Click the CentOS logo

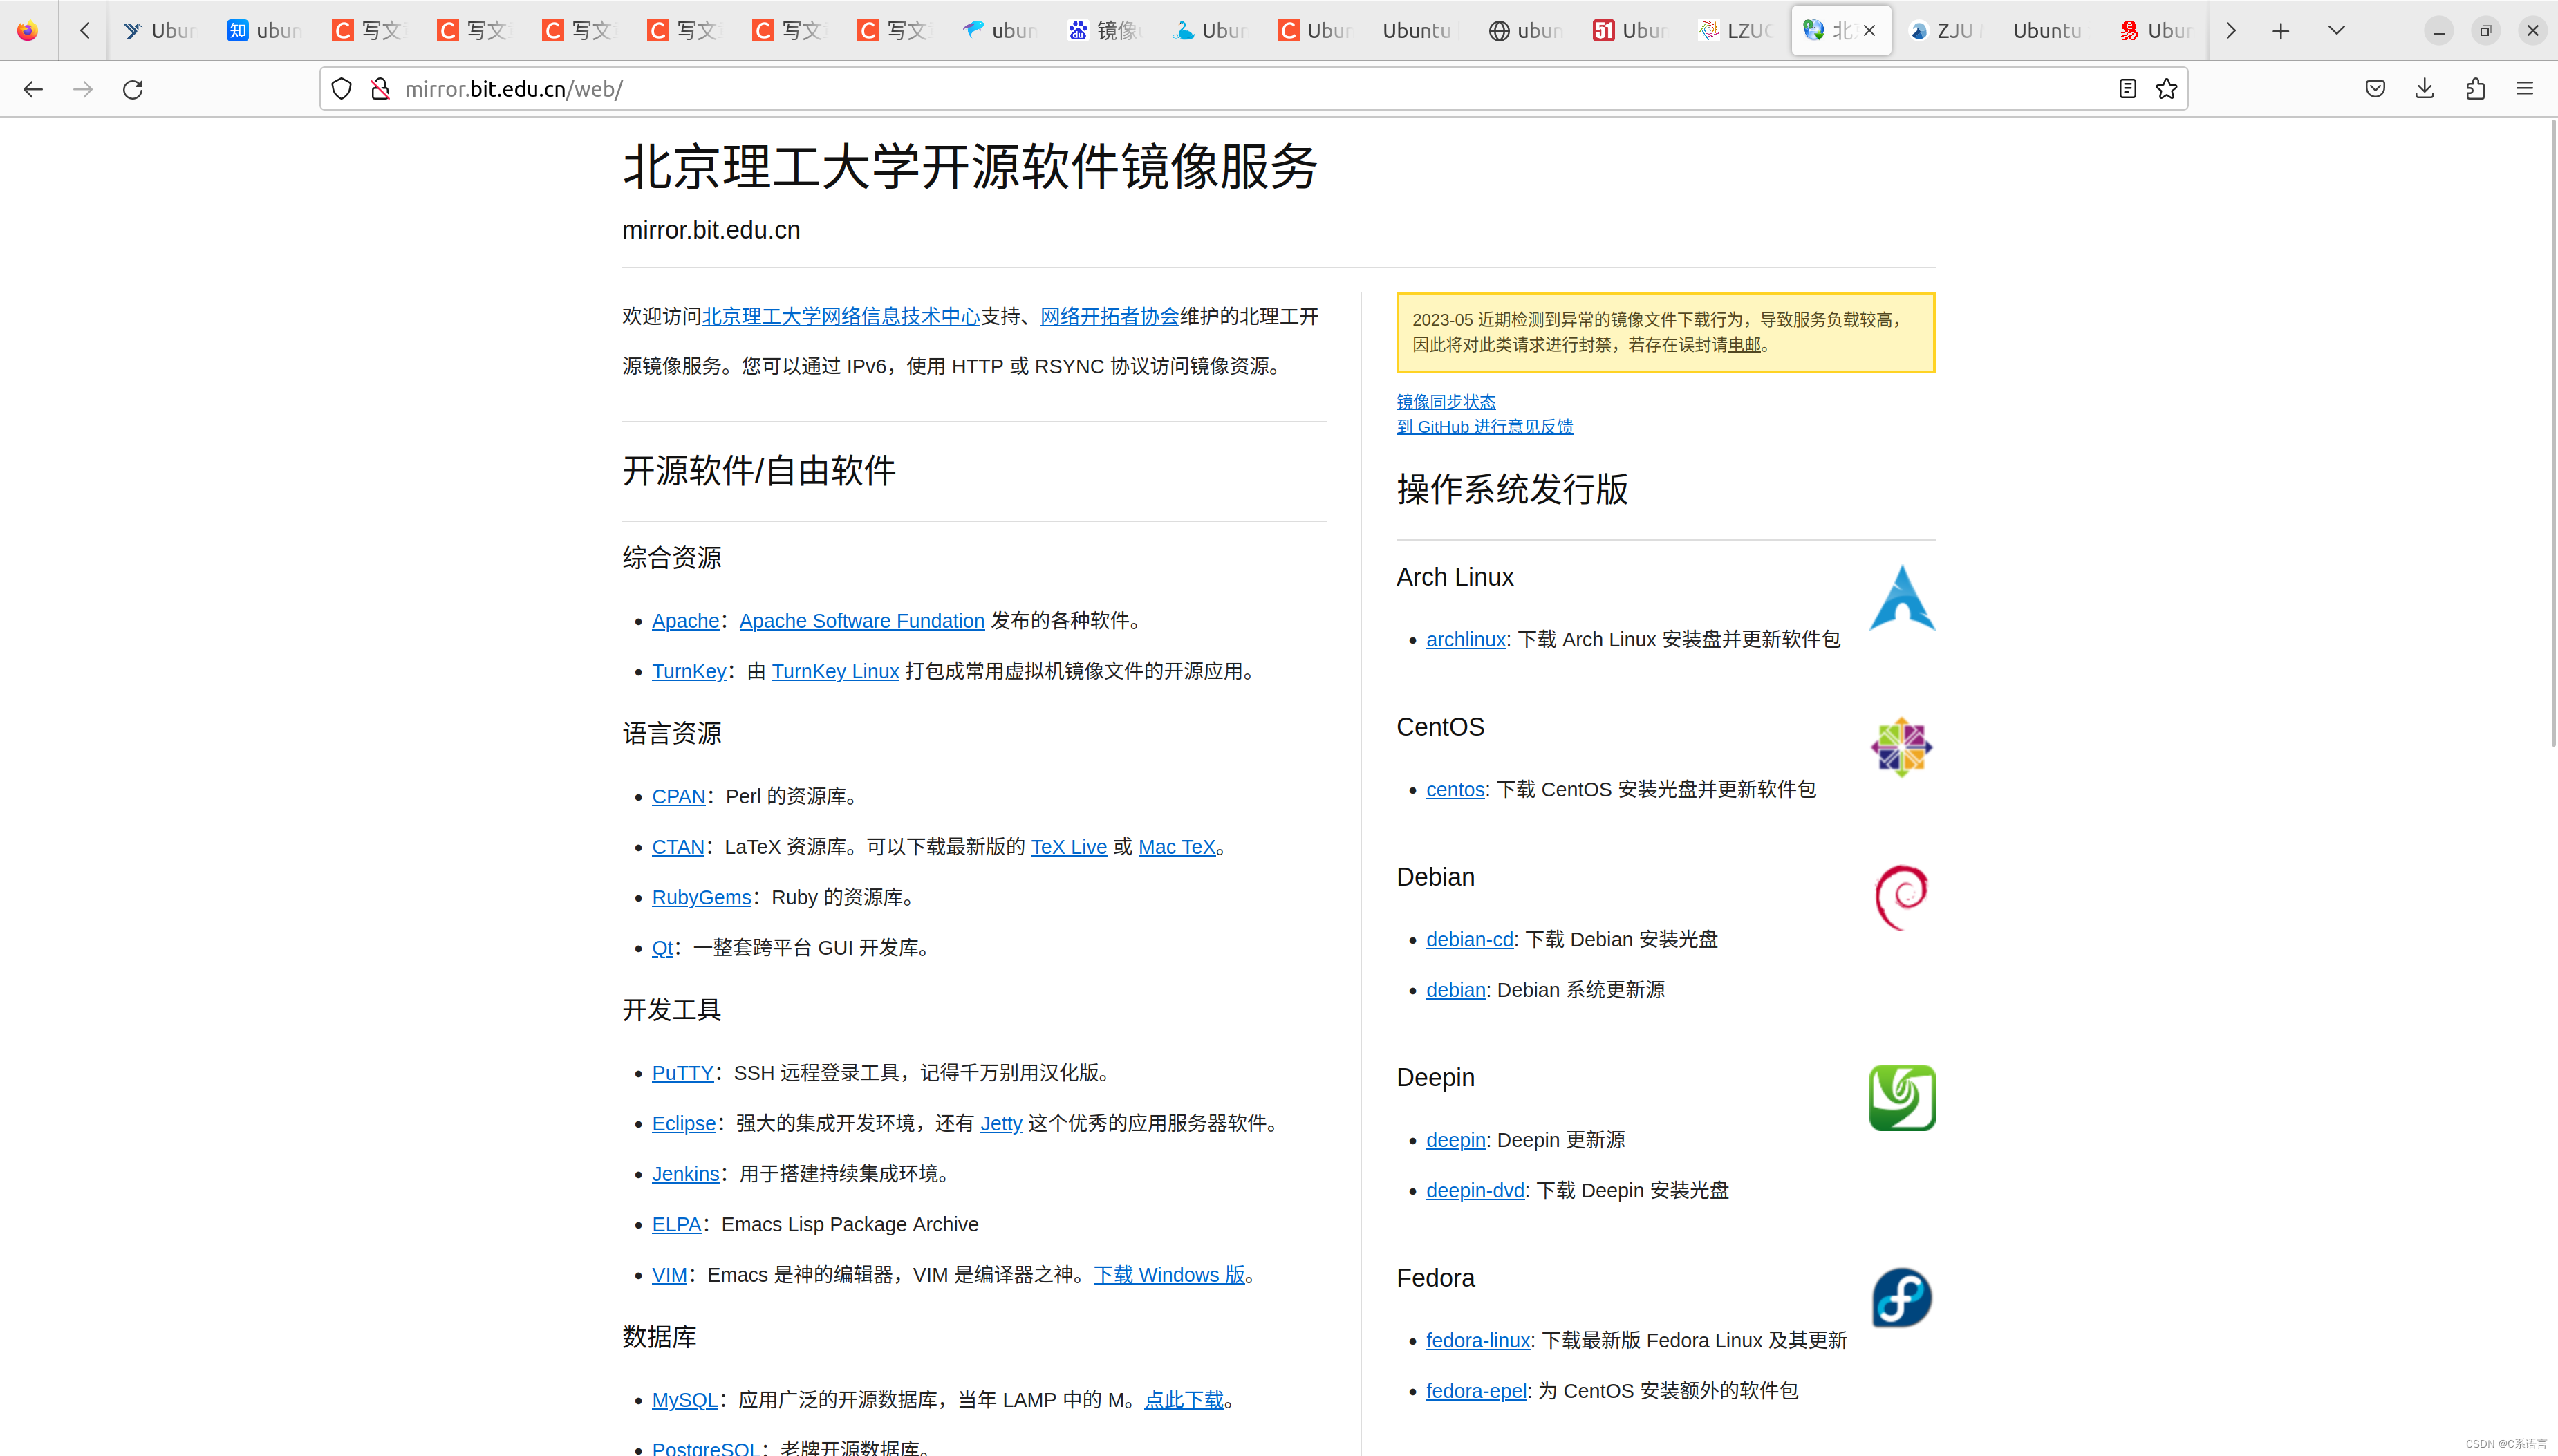[x=1902, y=748]
